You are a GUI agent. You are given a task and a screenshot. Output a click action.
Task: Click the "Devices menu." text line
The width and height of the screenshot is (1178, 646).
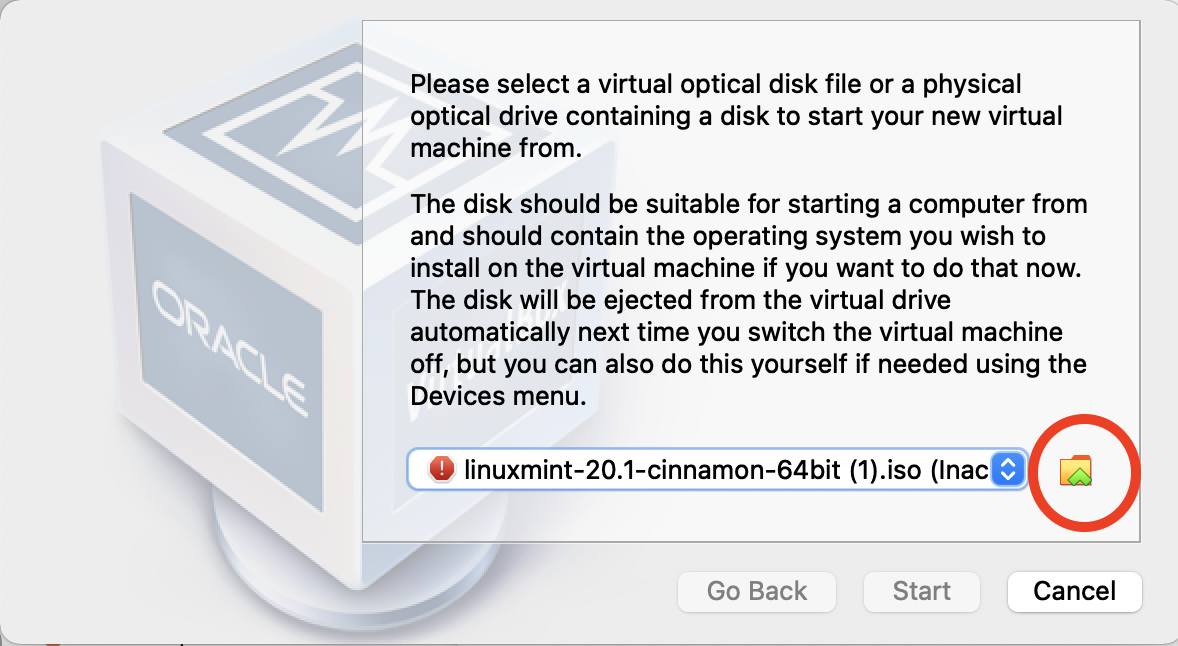tap(498, 396)
